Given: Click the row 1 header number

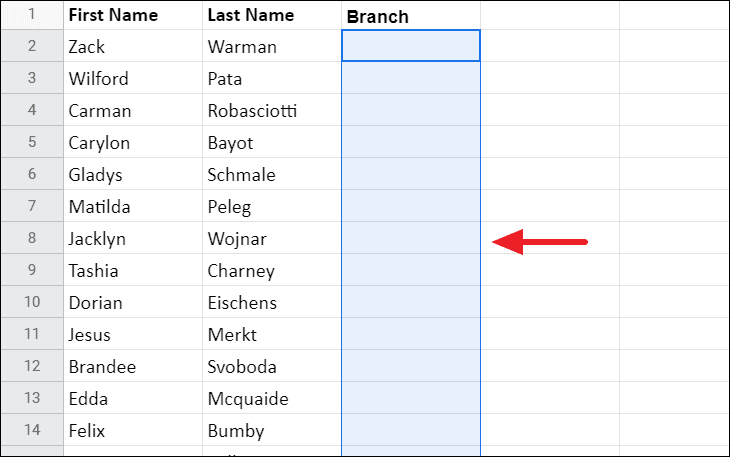Looking at the screenshot, I should coord(32,15).
